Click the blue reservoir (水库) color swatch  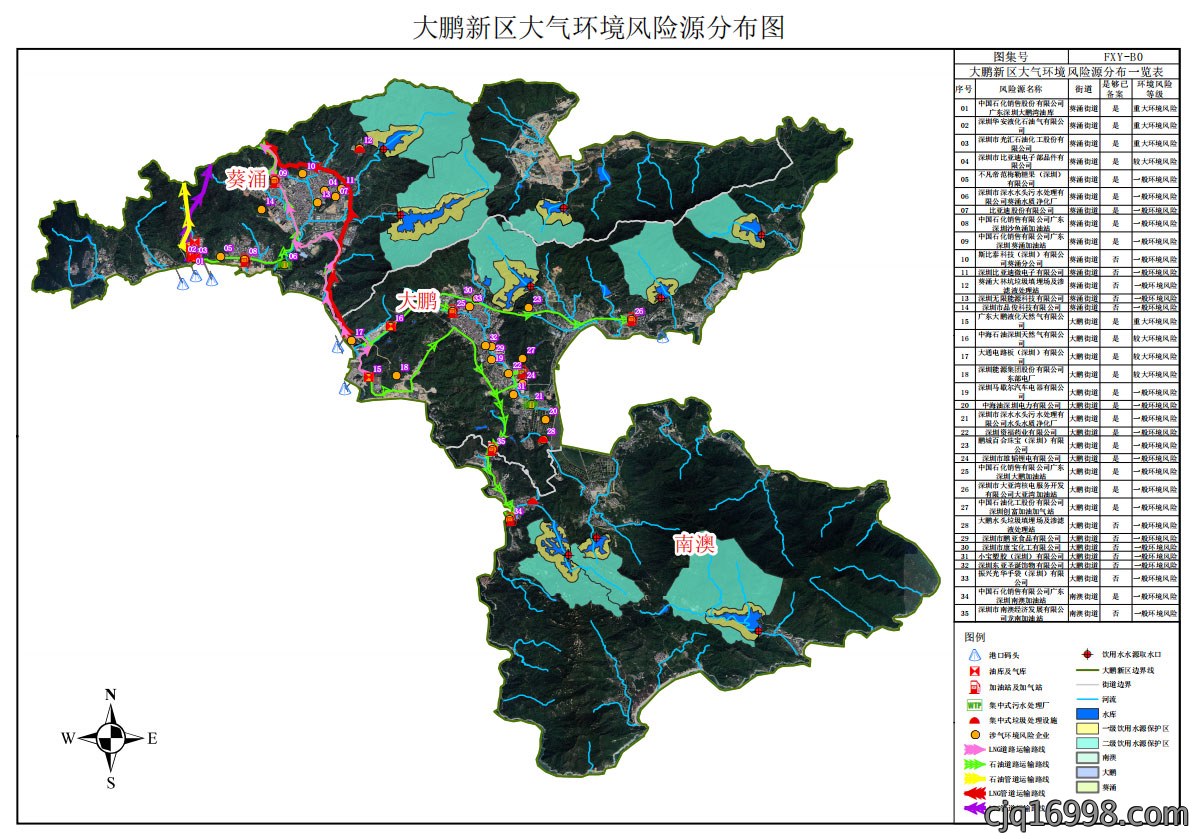[x=1087, y=714]
